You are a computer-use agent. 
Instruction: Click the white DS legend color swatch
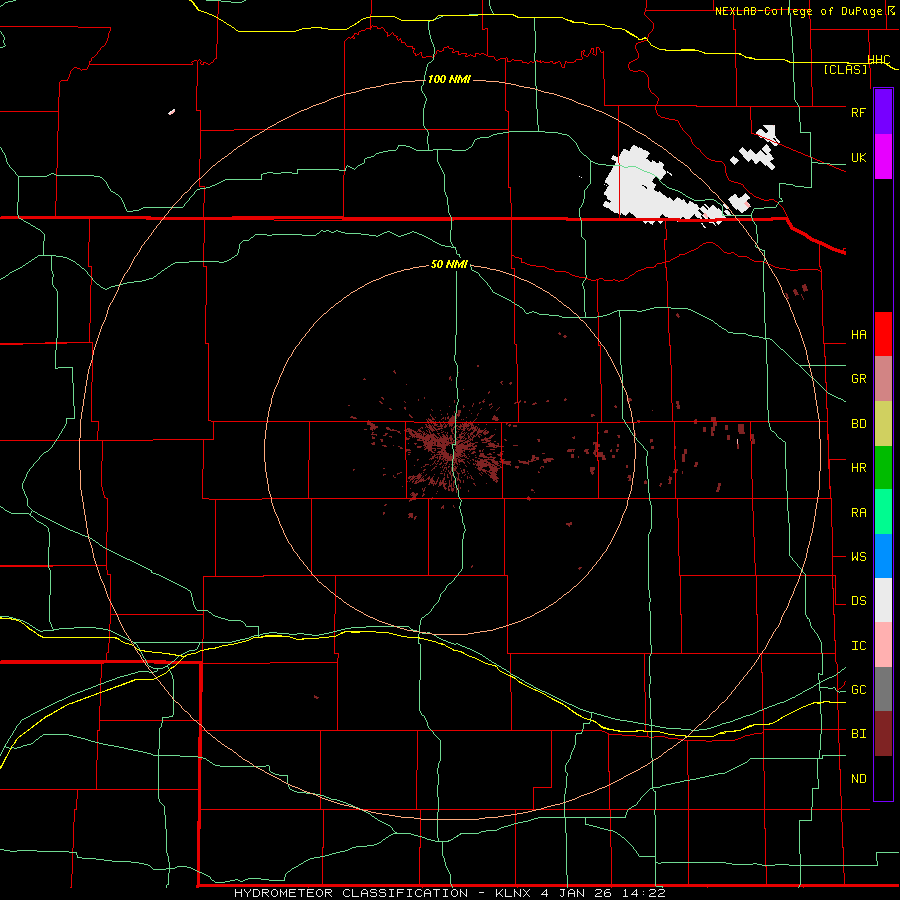click(x=883, y=600)
